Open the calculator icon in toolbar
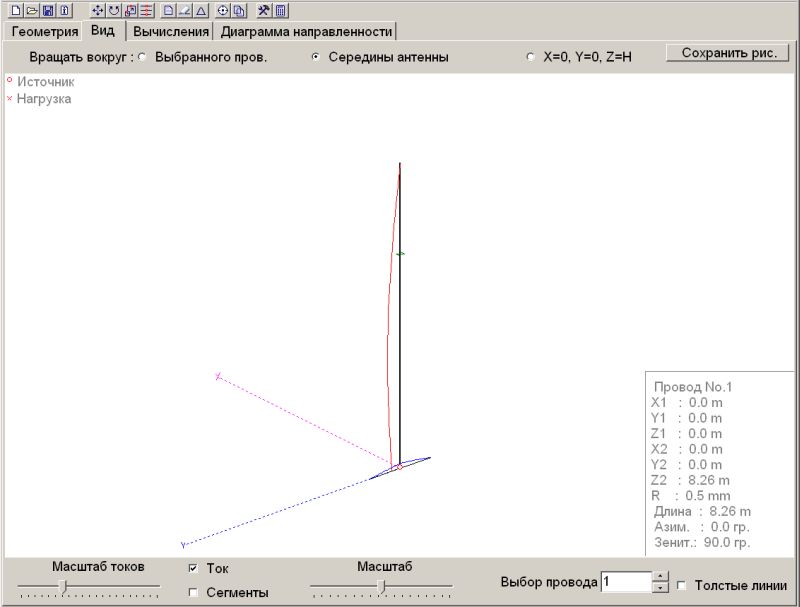Viewport: 800px width, 607px height. tap(281, 10)
